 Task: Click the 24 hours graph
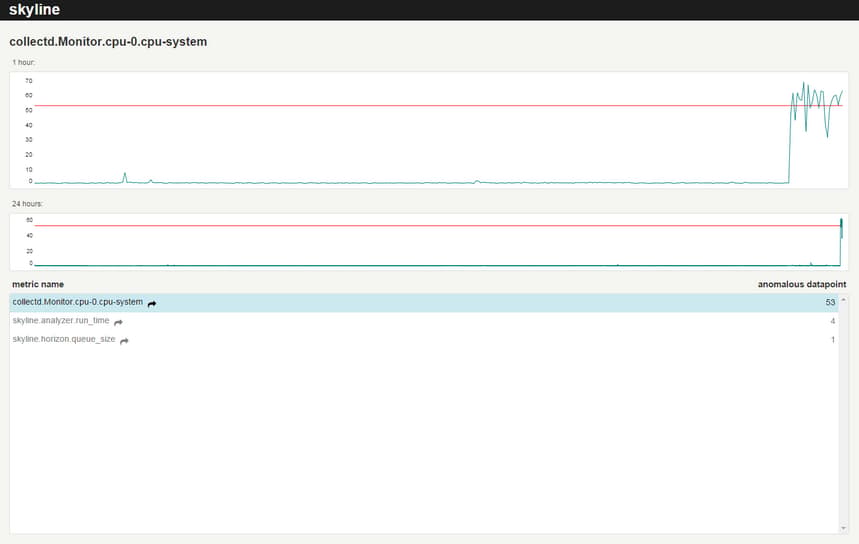coord(429,242)
